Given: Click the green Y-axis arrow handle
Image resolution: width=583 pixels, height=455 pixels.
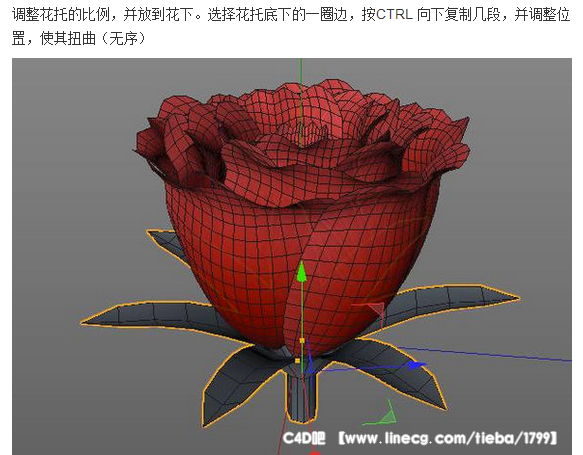Looking at the screenshot, I should tap(302, 272).
